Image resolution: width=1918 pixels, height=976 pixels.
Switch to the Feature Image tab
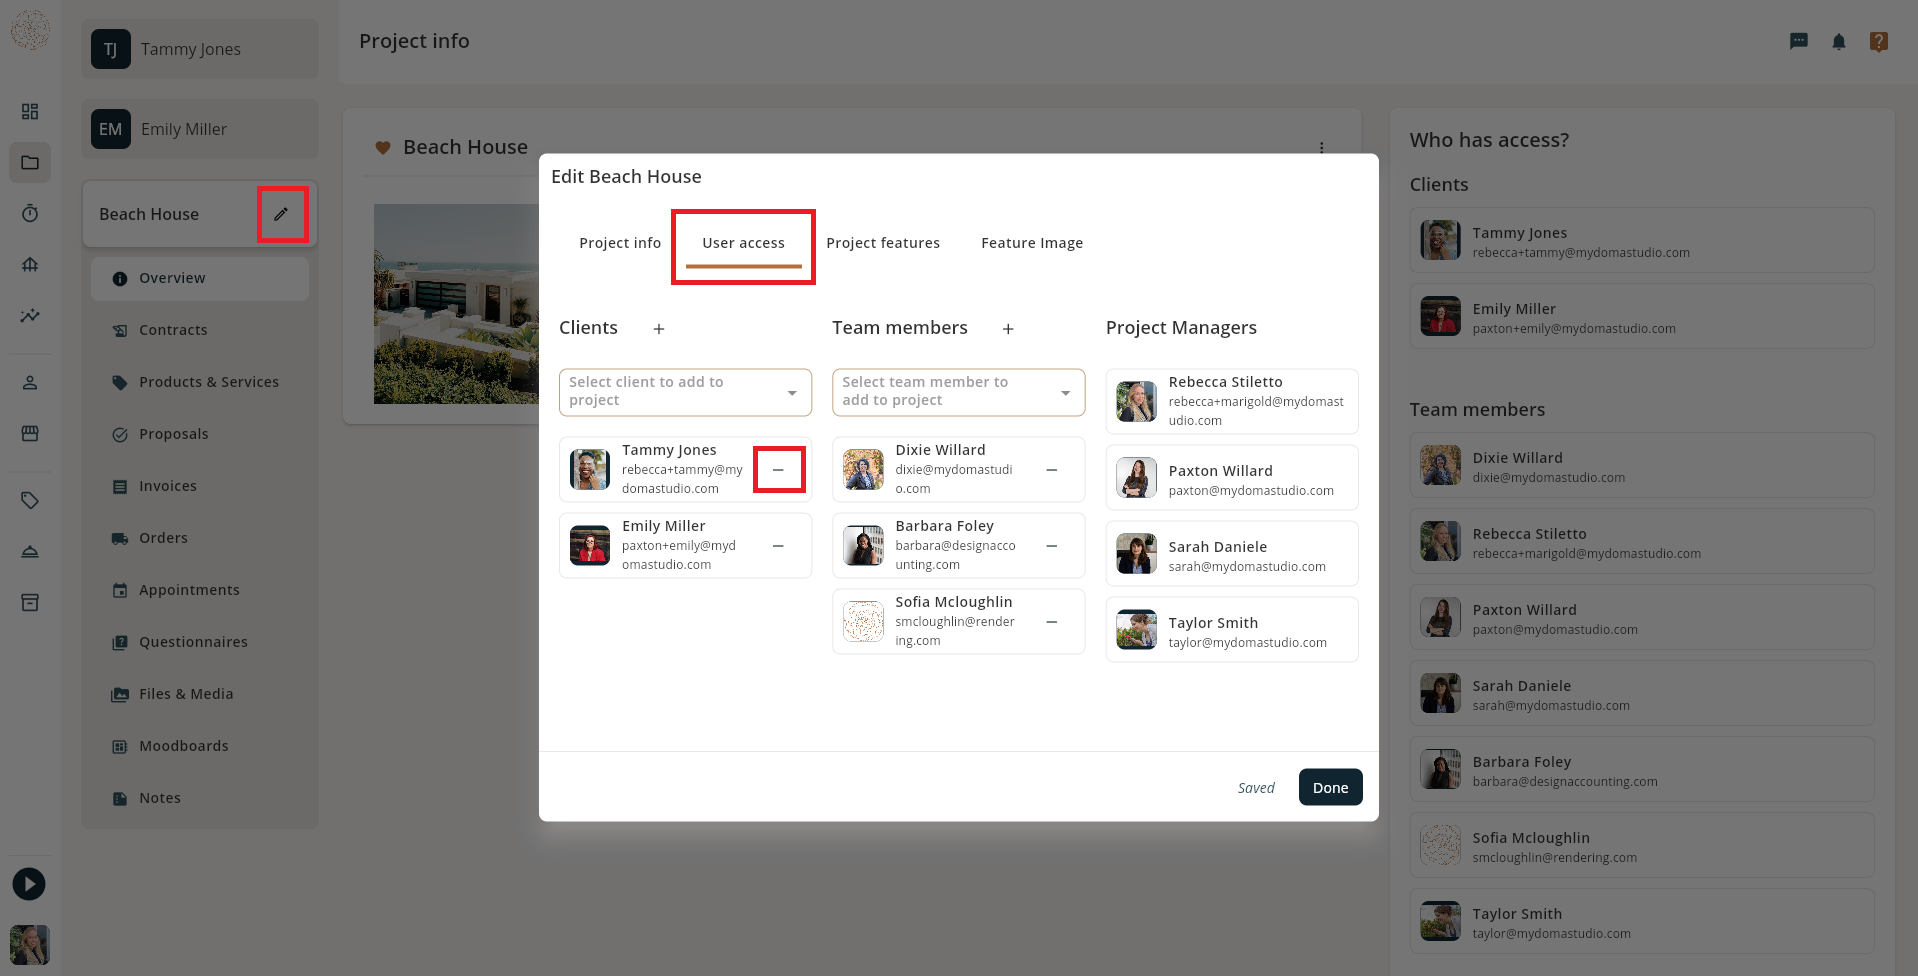point(1032,243)
